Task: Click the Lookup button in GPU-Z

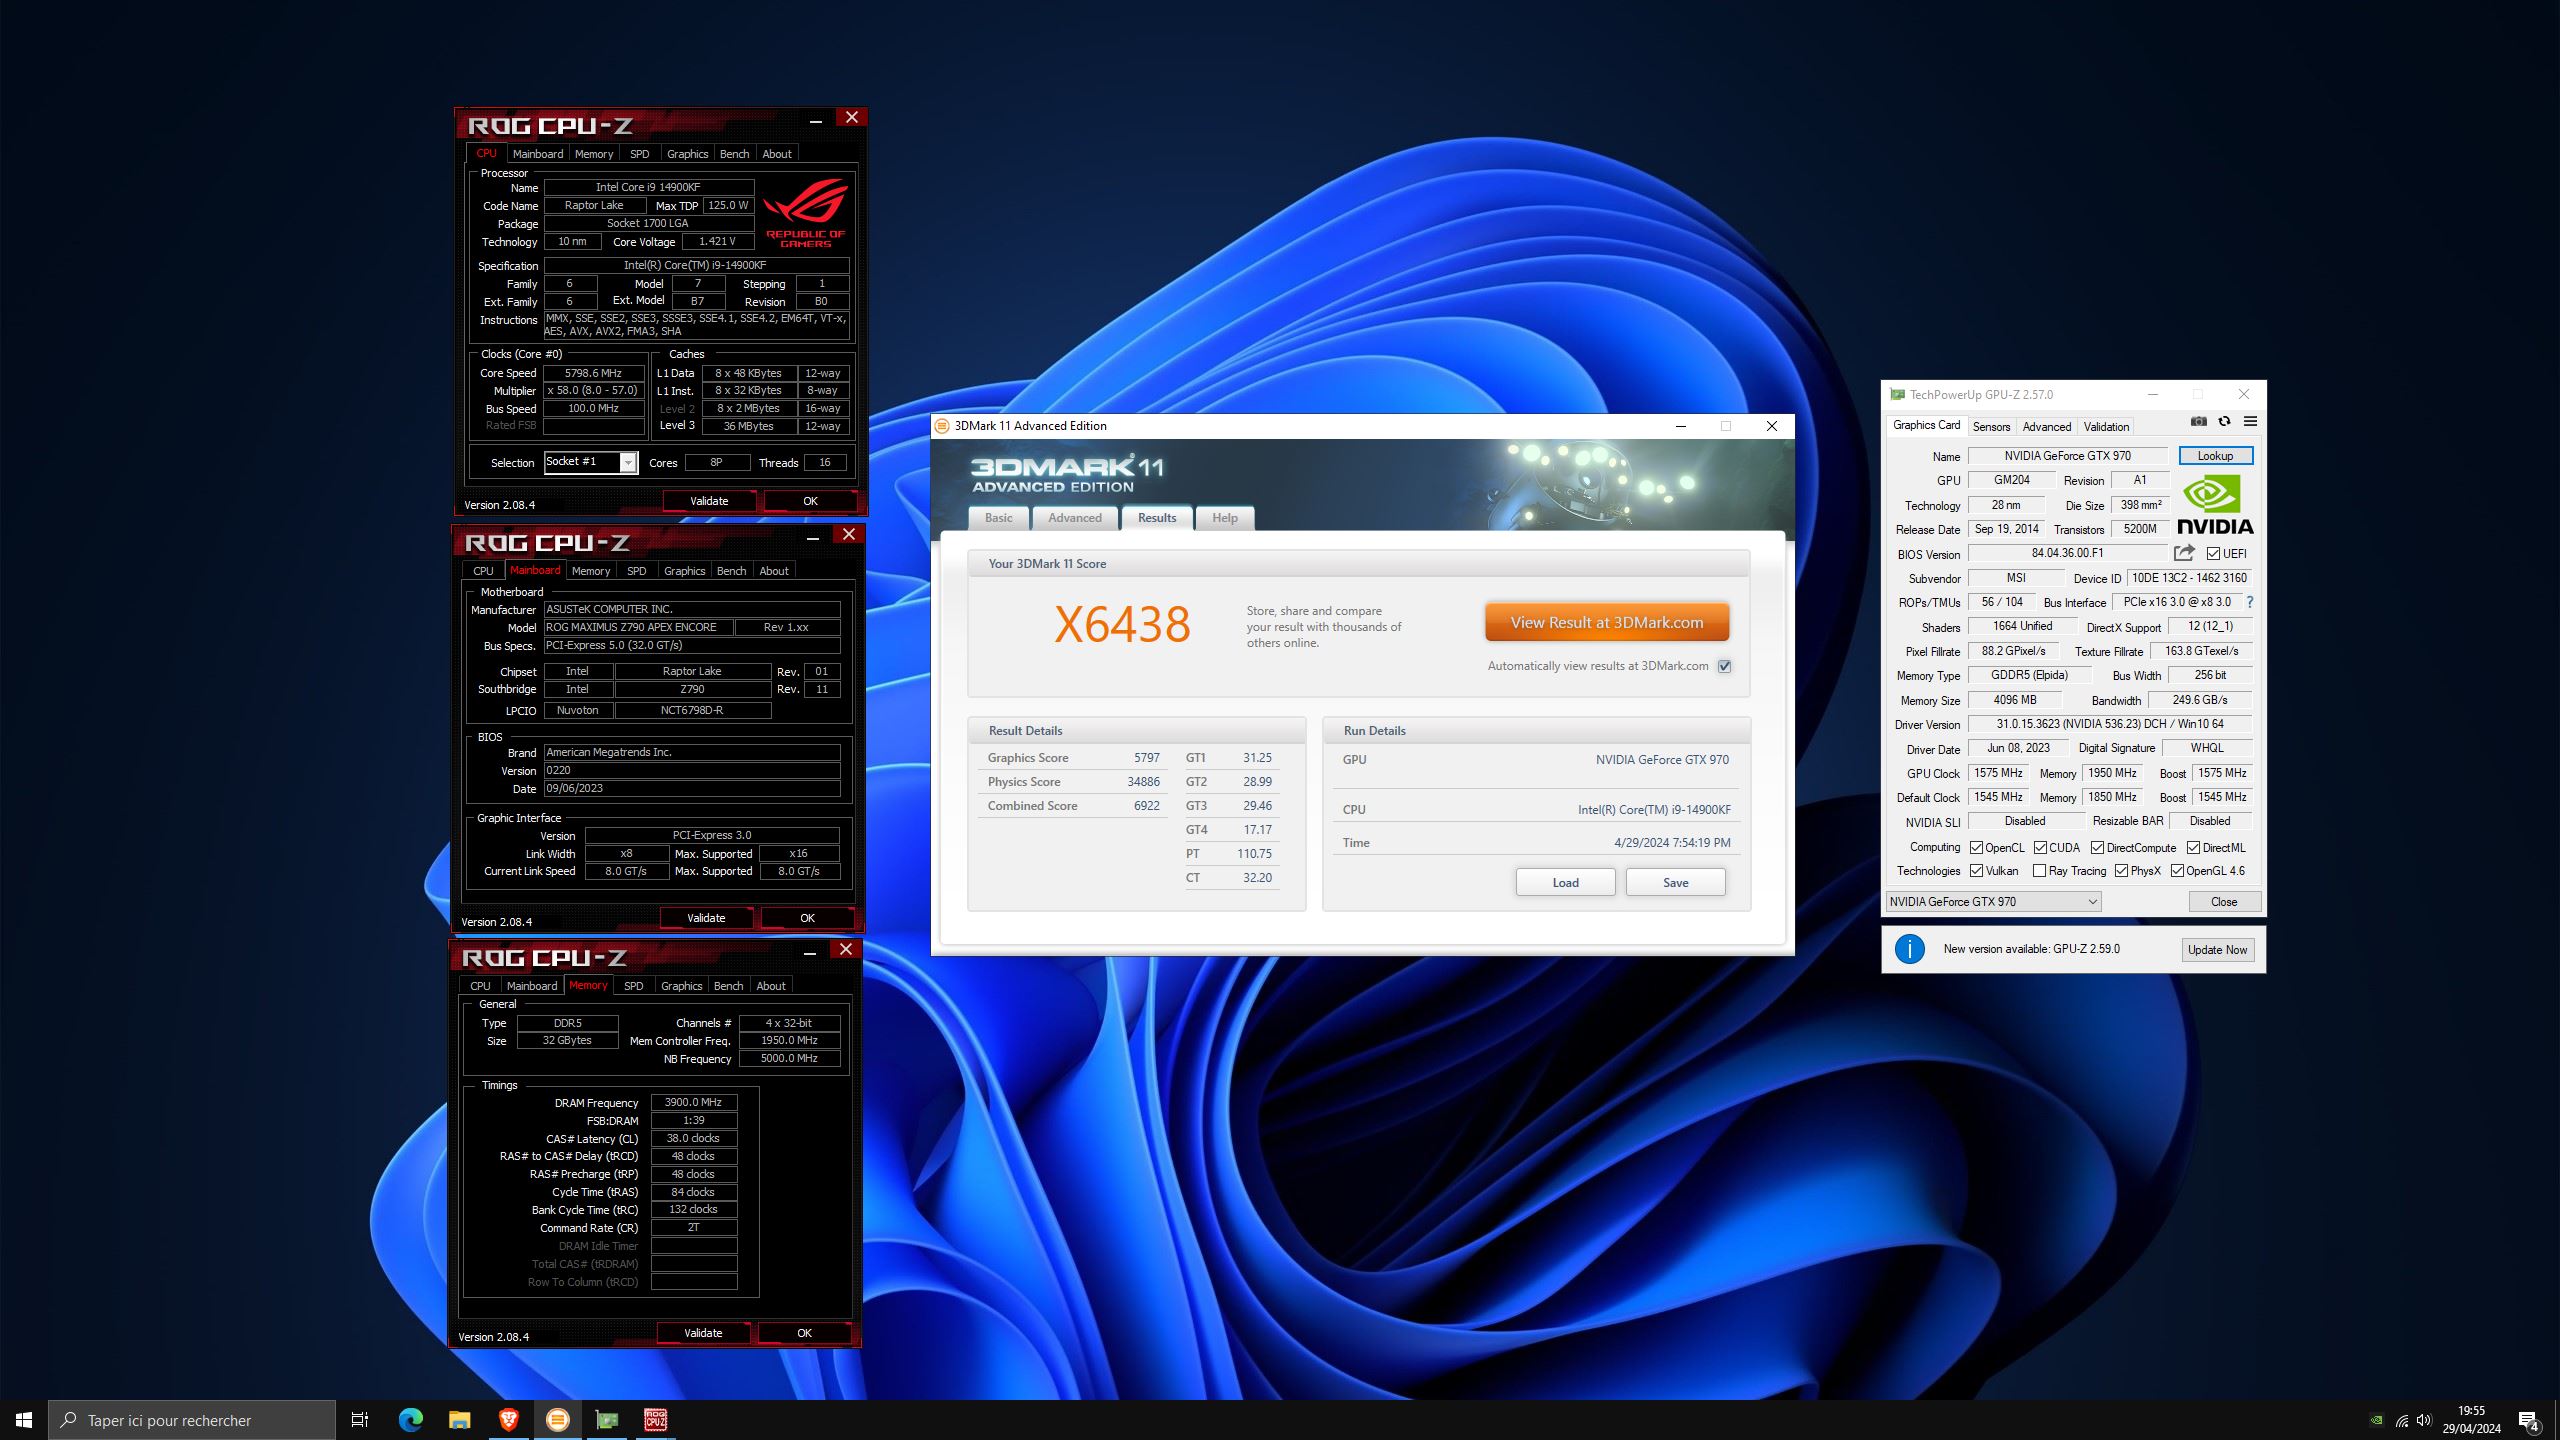Action: (2215, 456)
